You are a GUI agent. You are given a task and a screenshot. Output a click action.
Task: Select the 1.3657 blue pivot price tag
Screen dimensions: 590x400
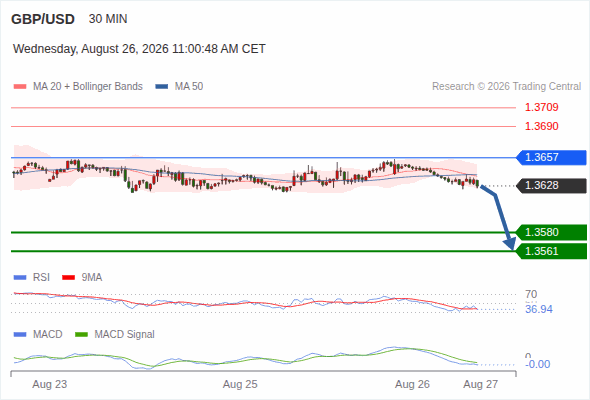(551, 157)
